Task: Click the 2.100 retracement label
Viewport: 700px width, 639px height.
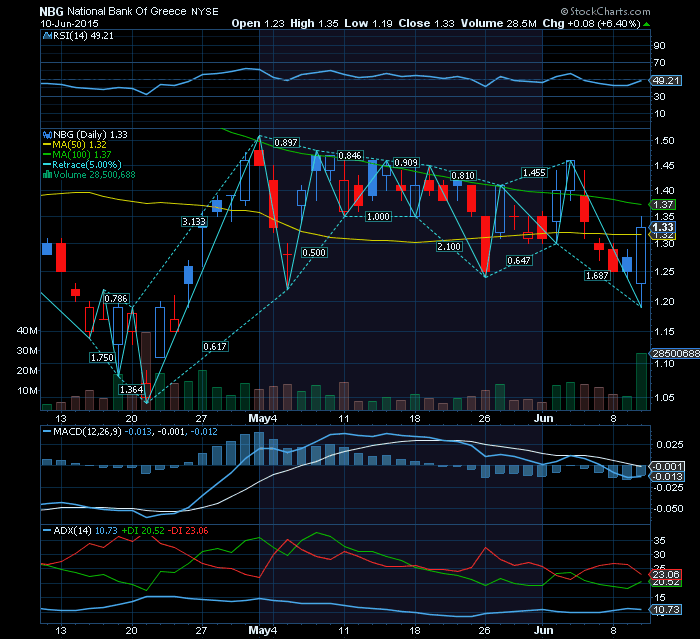Action: coord(449,246)
